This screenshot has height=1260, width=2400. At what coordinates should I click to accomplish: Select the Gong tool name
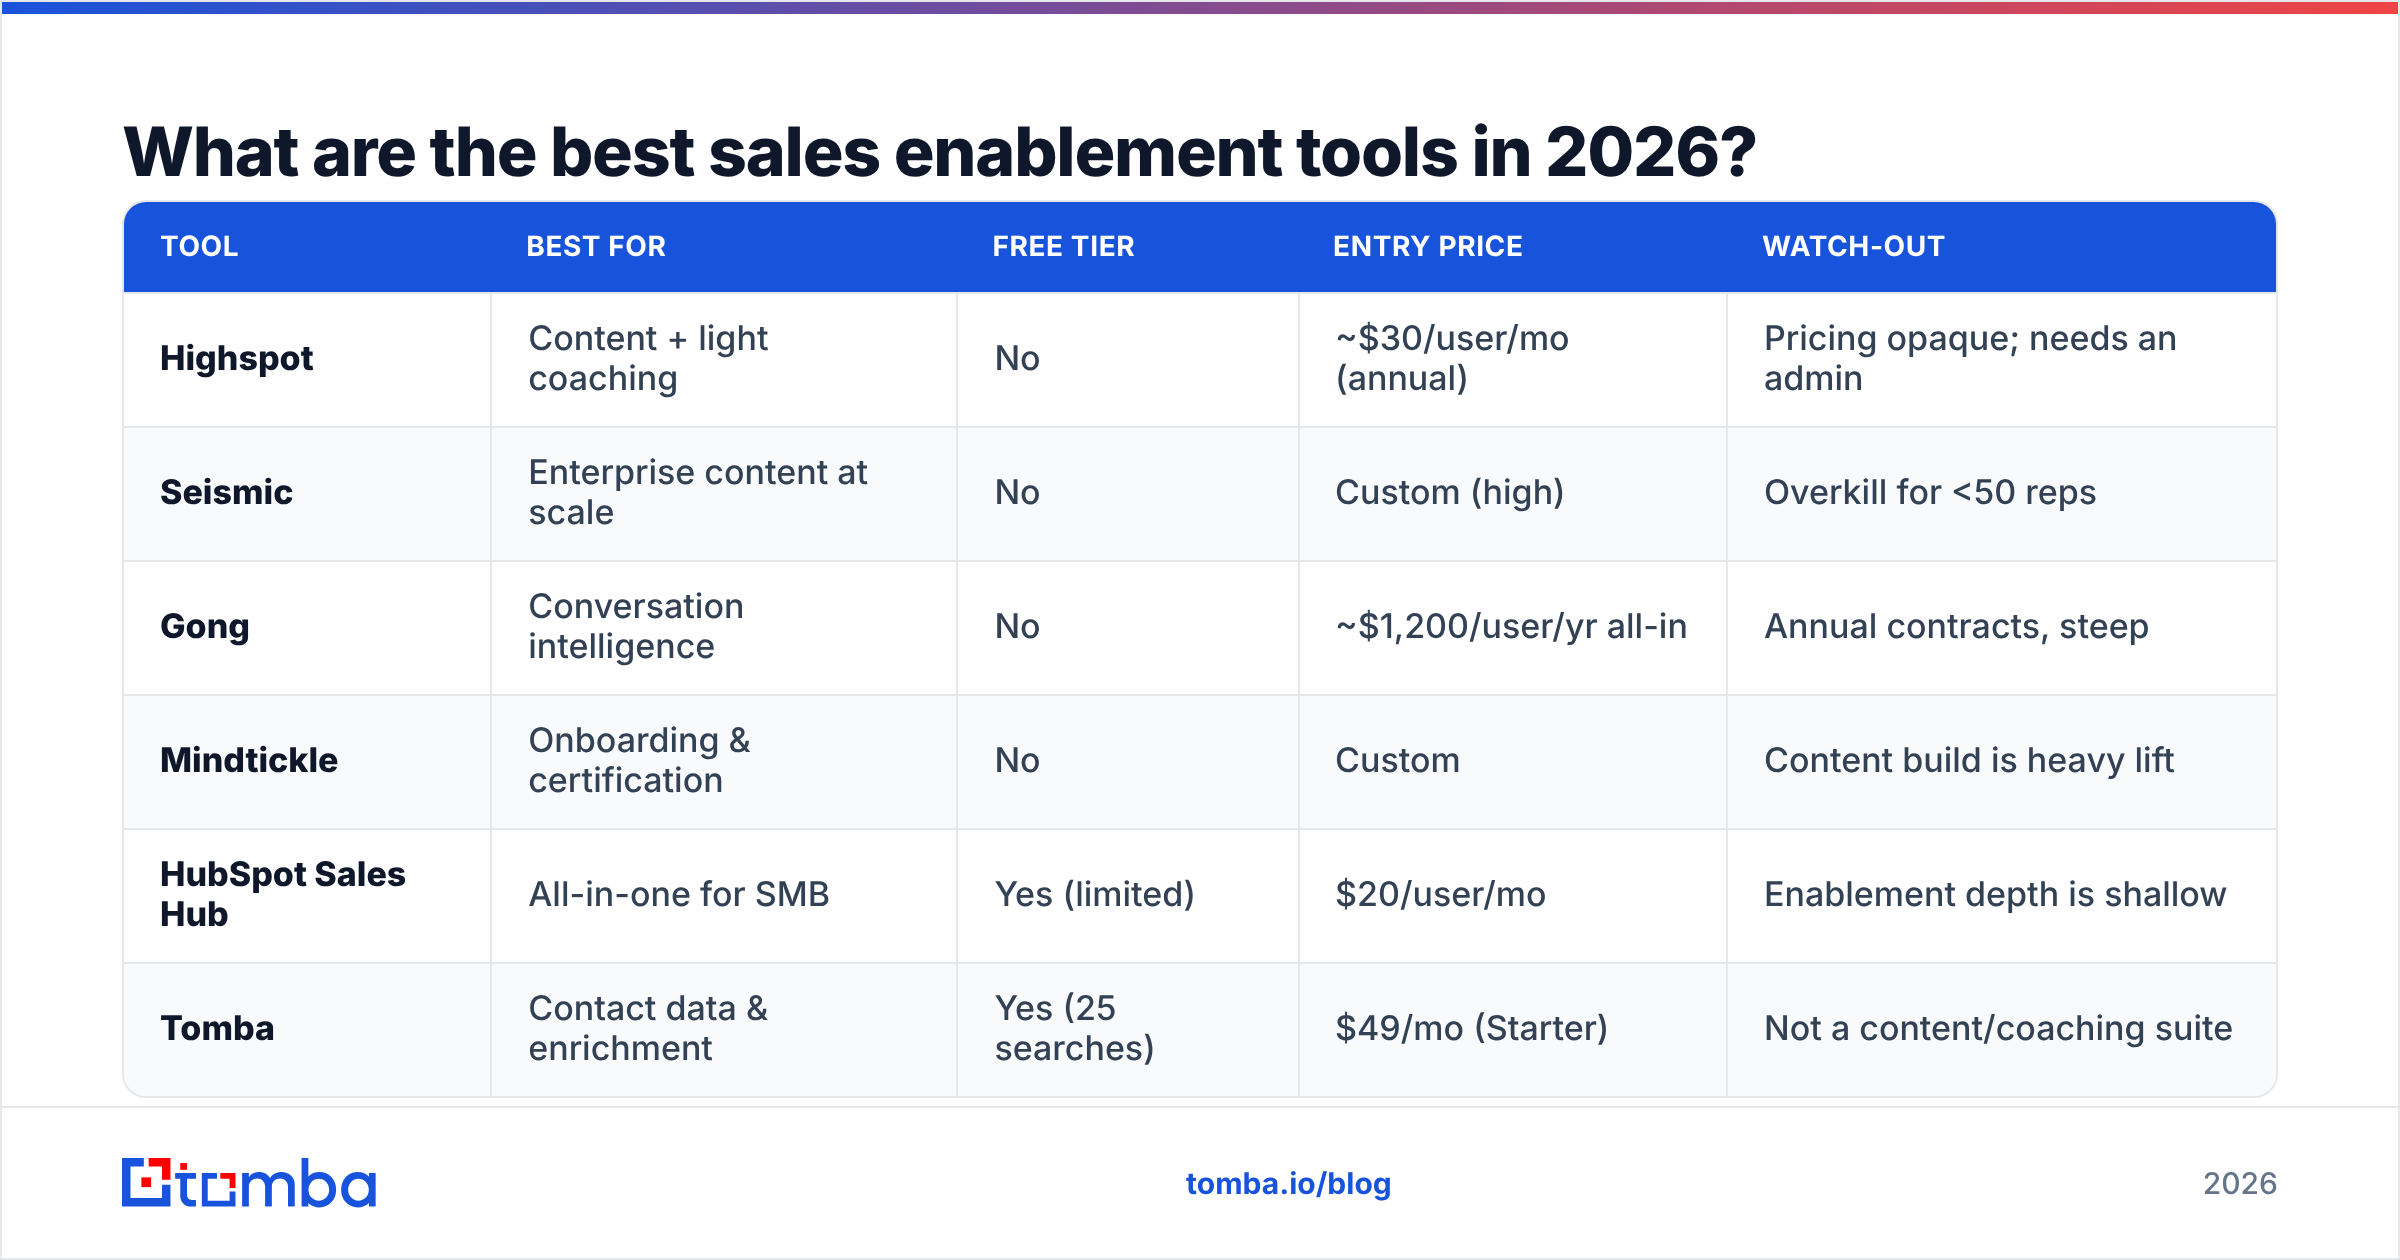click(205, 626)
